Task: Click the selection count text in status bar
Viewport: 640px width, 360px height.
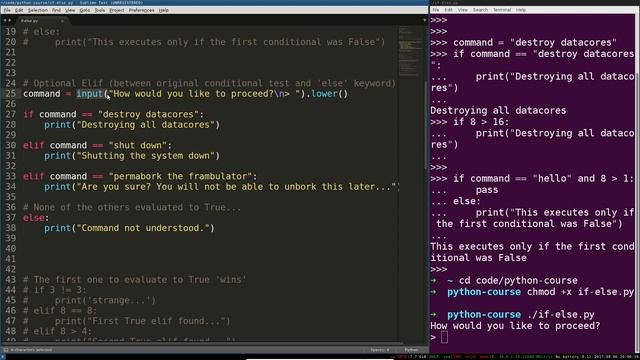Action: (x=31, y=350)
